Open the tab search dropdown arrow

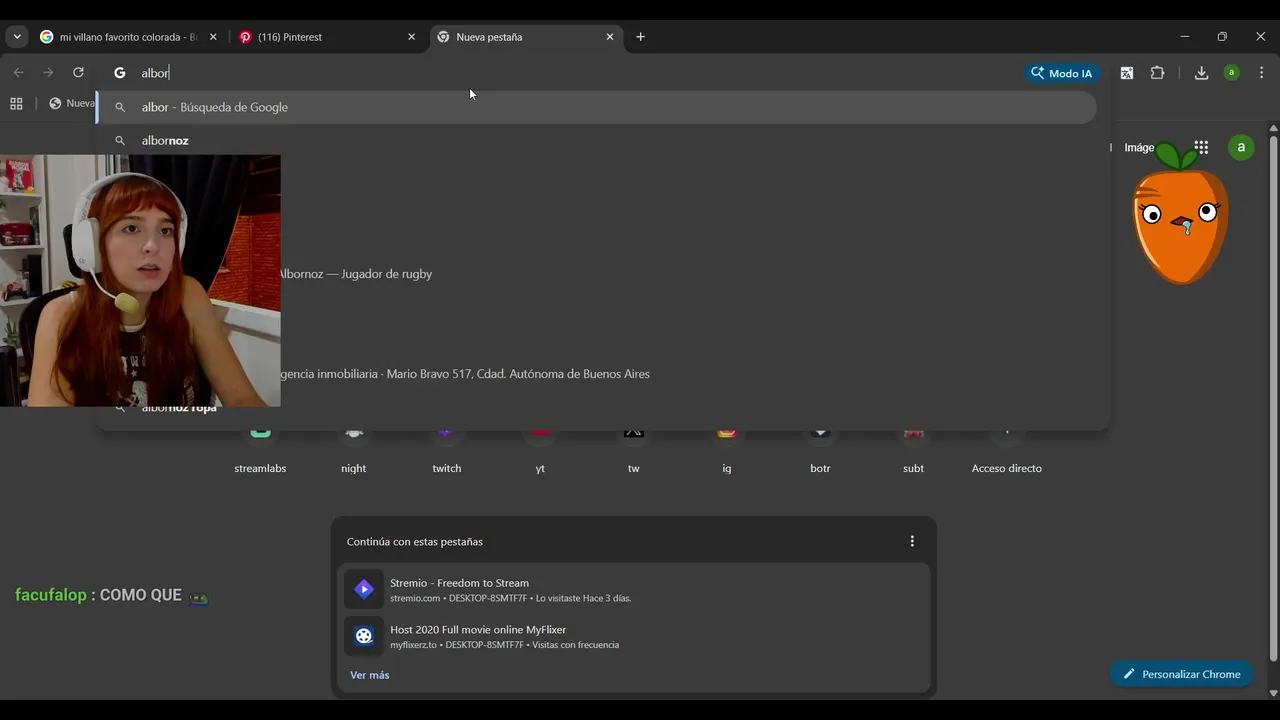[17, 37]
